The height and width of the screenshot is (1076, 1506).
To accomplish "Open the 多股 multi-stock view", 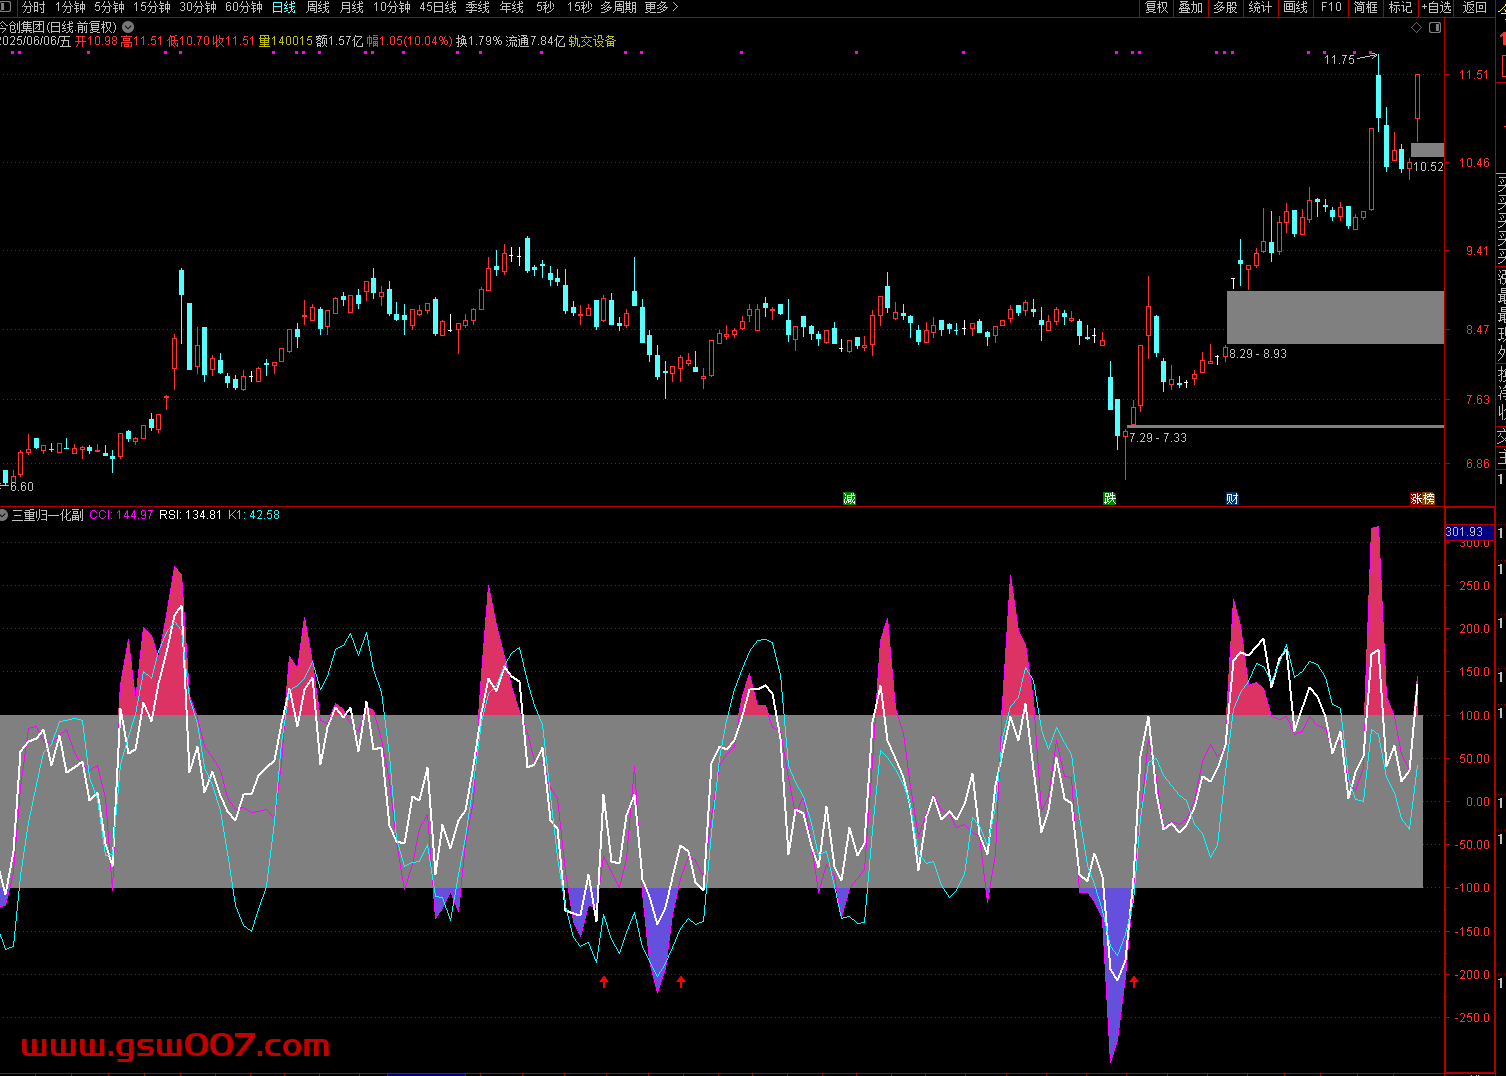I will 1225,7.
